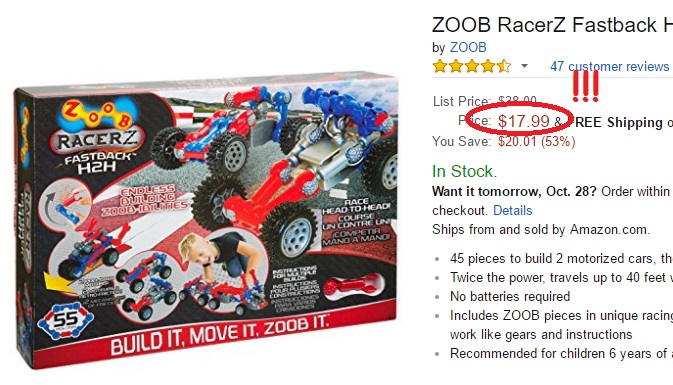Image resolution: width=673 pixels, height=385 pixels.
Task: Click the four-and-a-half star rating icons
Action: click(472, 66)
